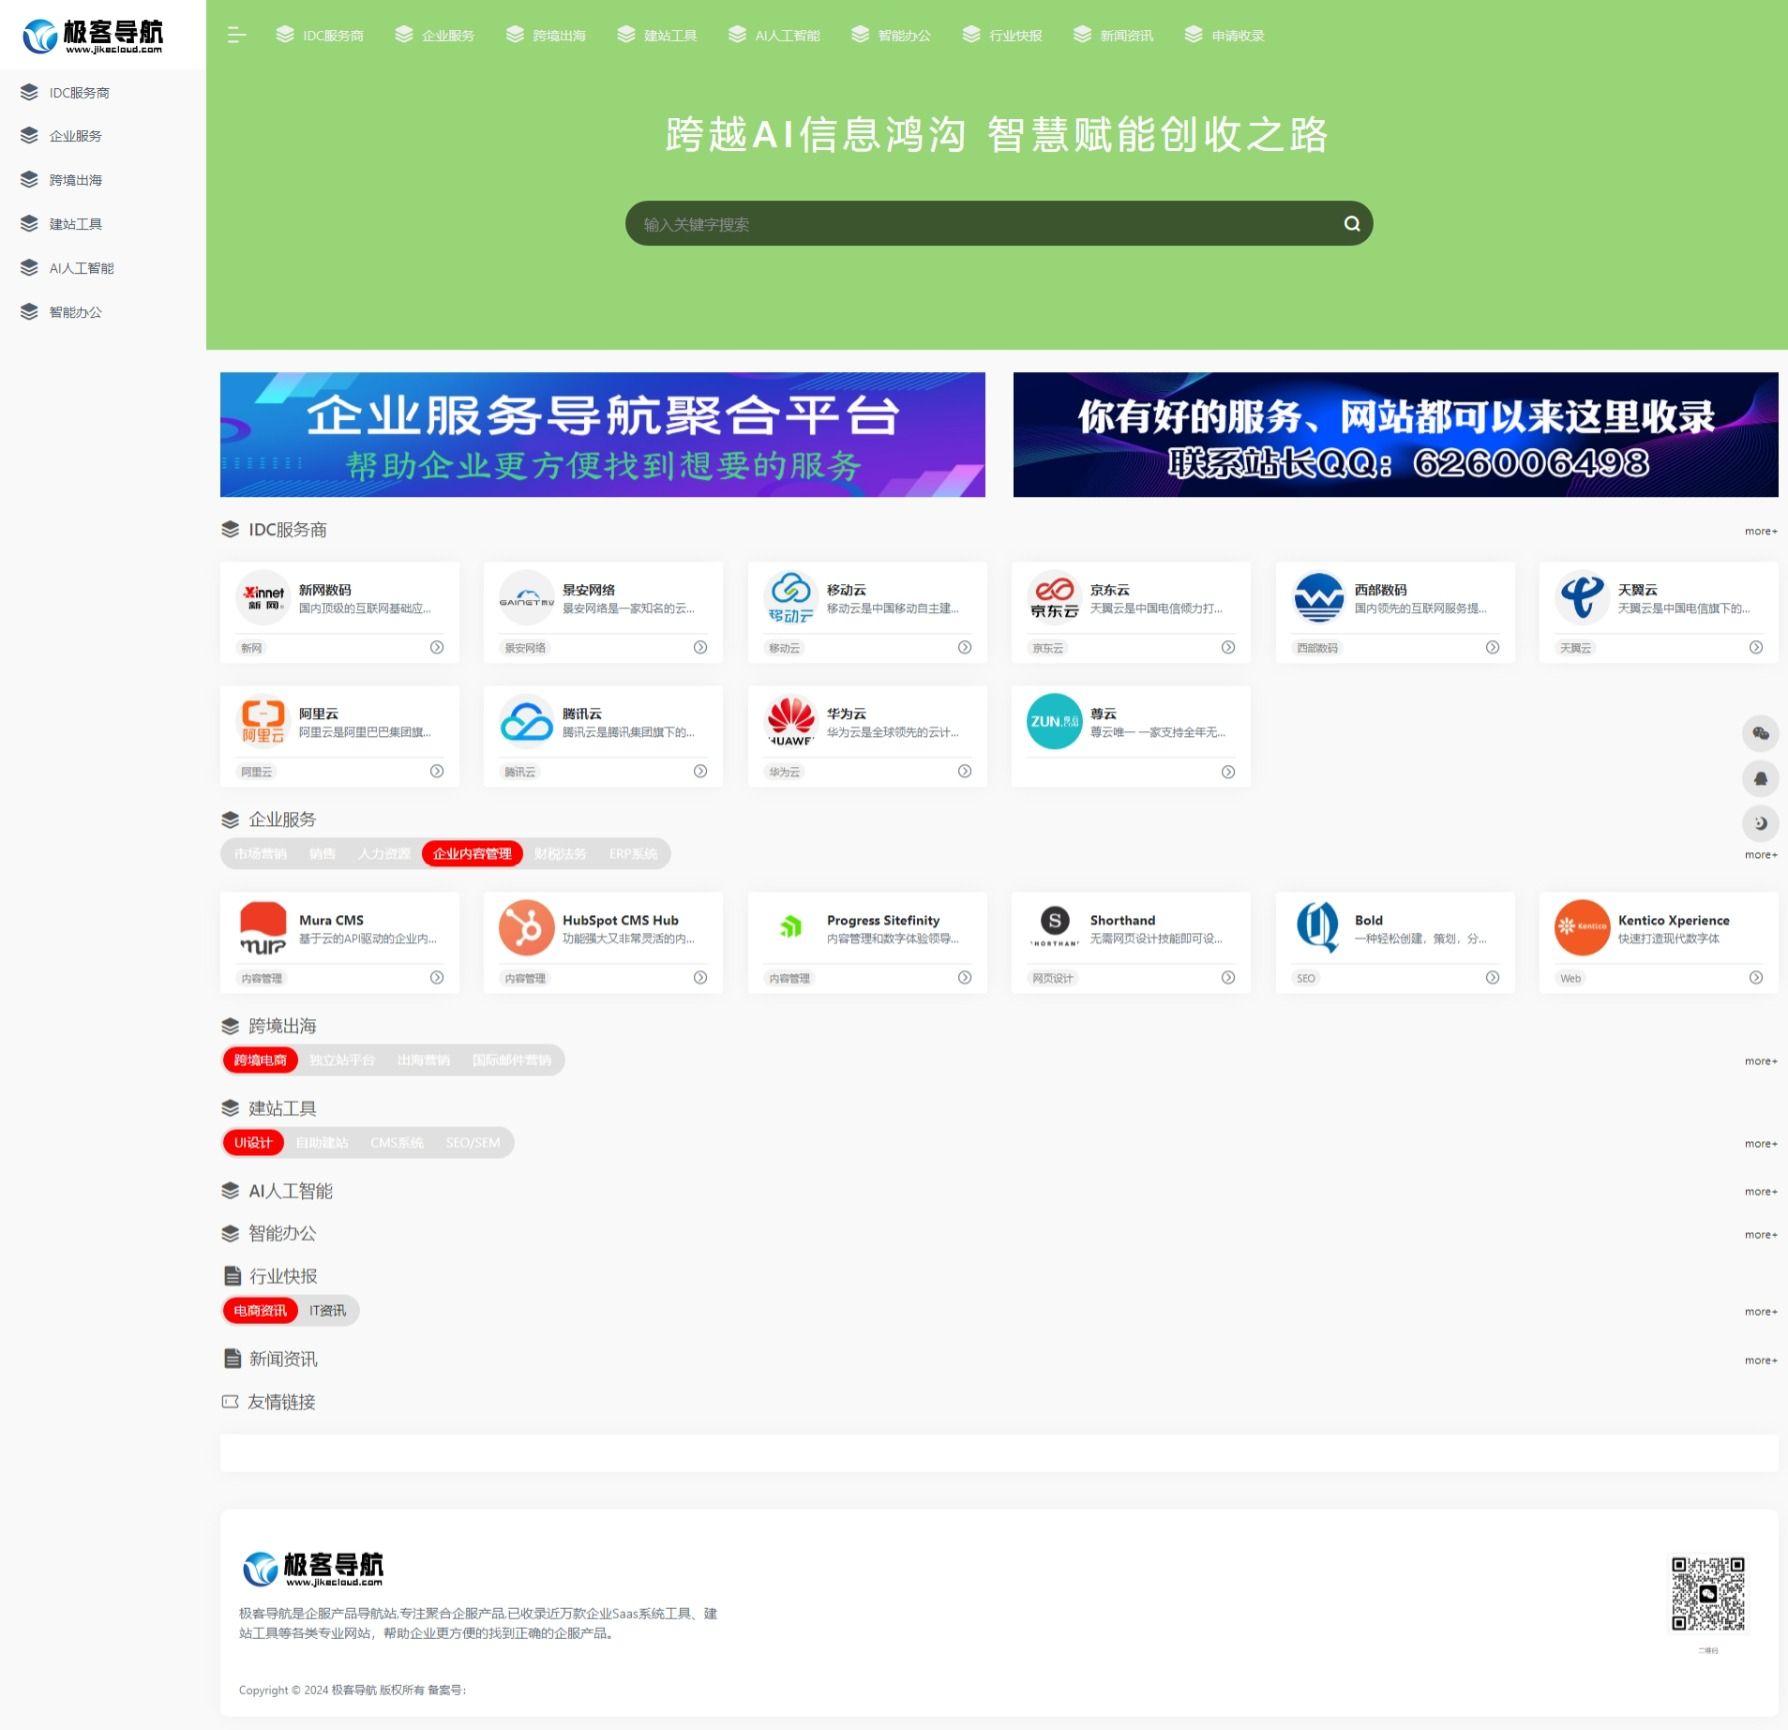Open arrow icon on Kentico Xperience card

click(x=1756, y=977)
